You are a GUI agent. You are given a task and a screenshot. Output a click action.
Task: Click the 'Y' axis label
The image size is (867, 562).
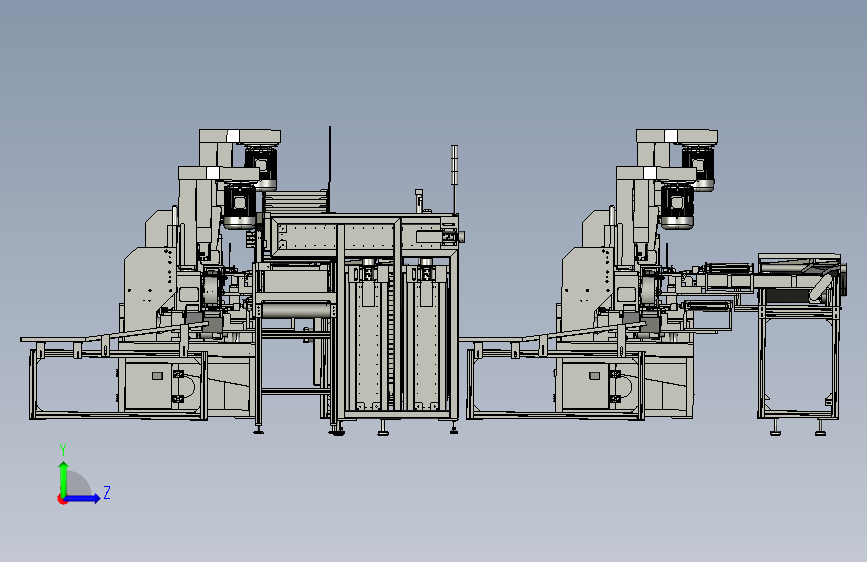tap(63, 450)
